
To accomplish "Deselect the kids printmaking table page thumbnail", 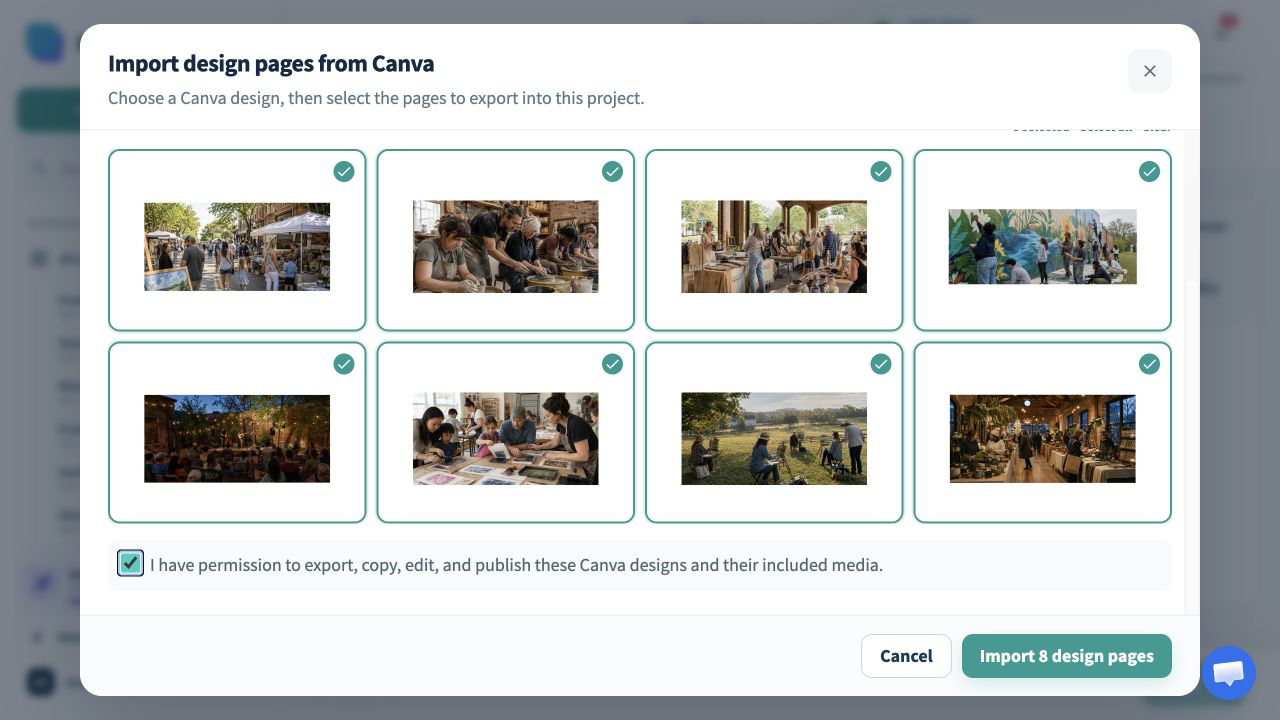I will (x=505, y=432).
